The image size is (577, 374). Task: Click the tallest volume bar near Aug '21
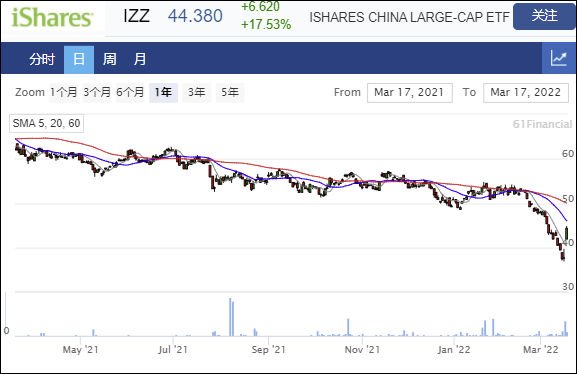230,317
